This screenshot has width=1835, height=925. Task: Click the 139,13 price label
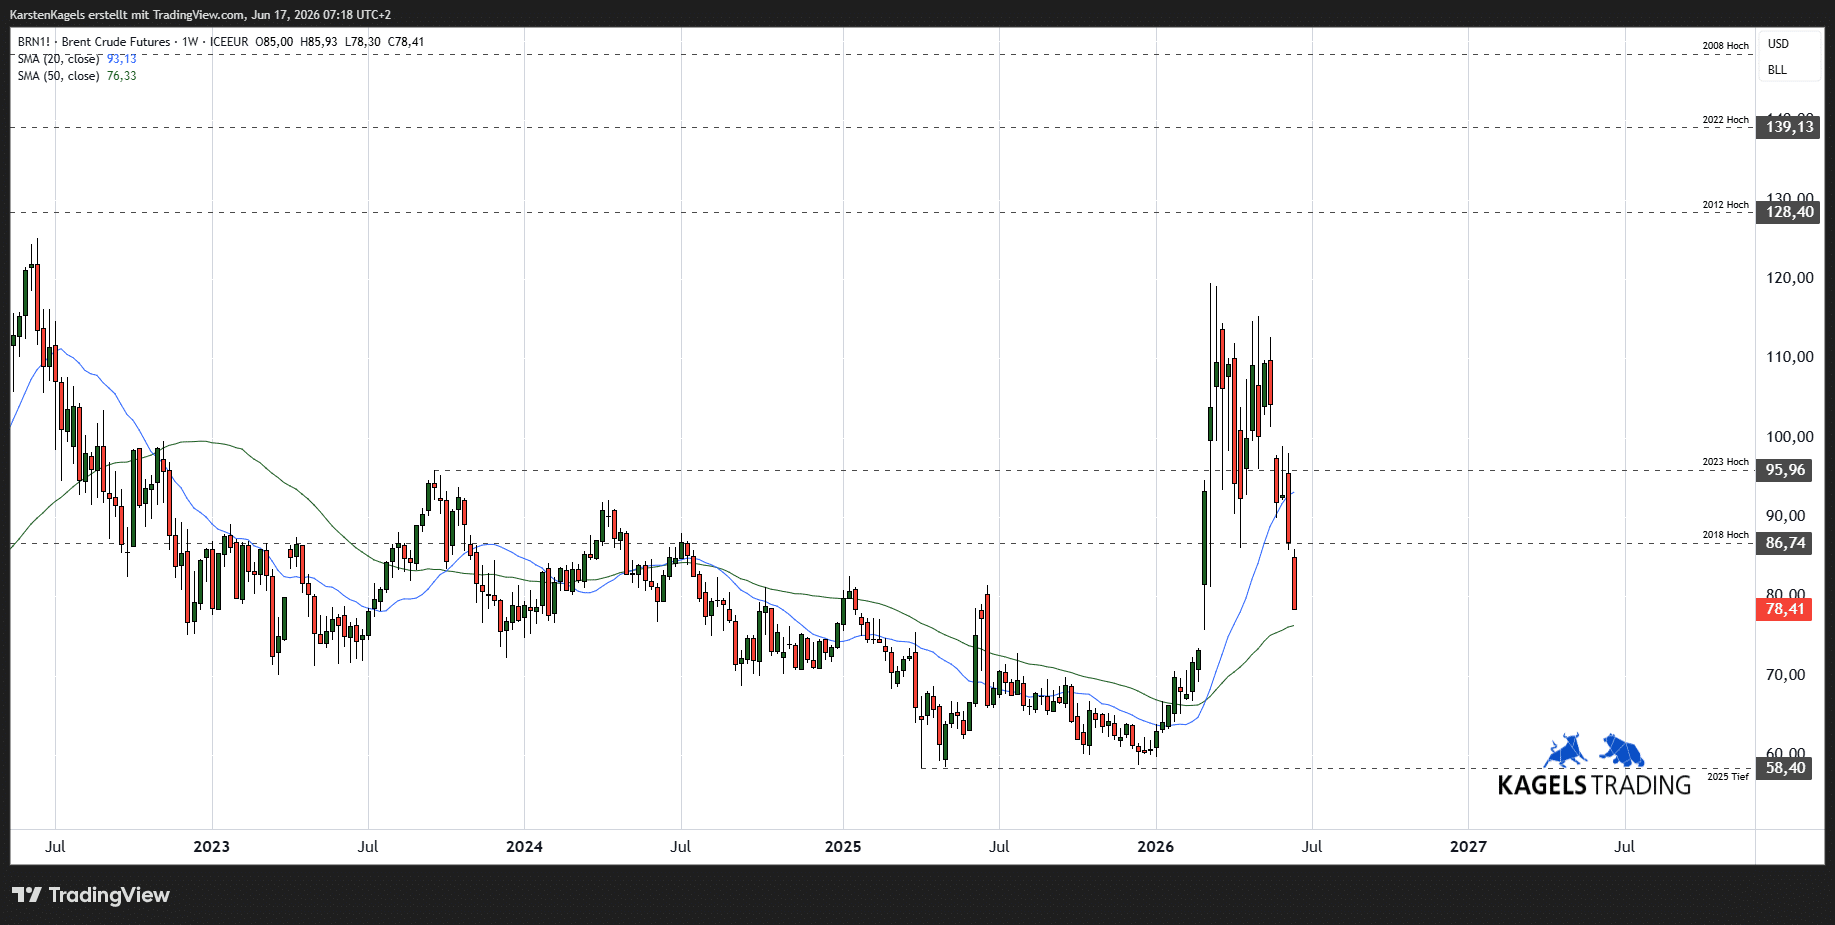1789,127
